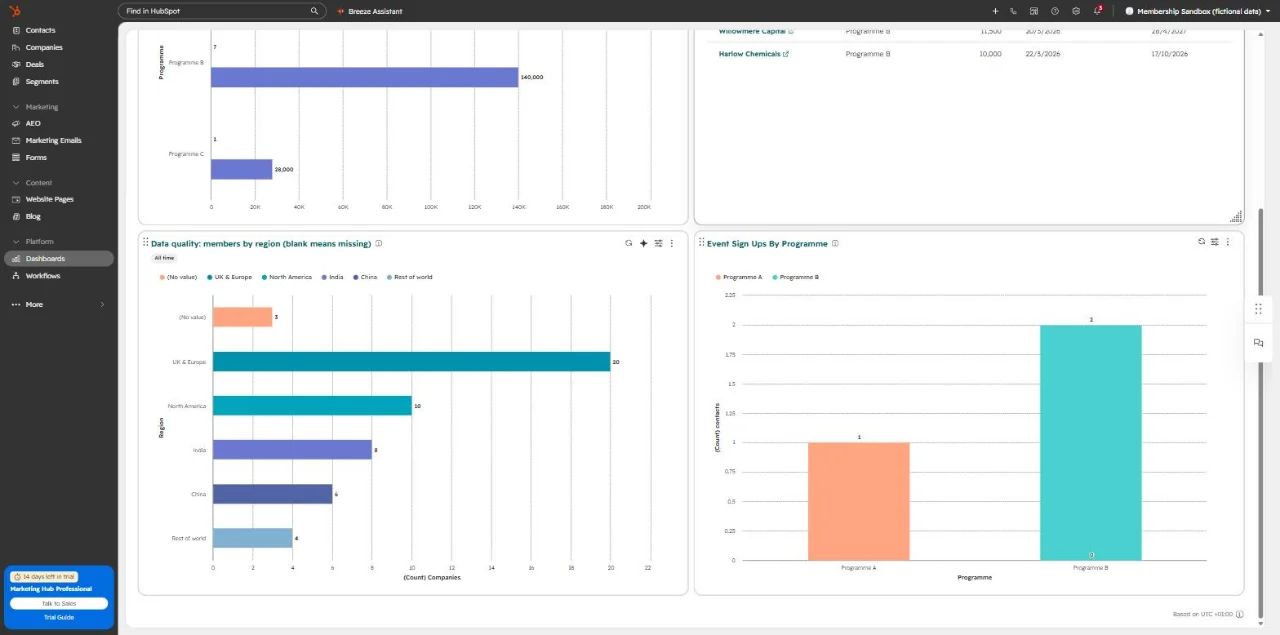Click the grid dots icon on right edge

coord(1258,309)
